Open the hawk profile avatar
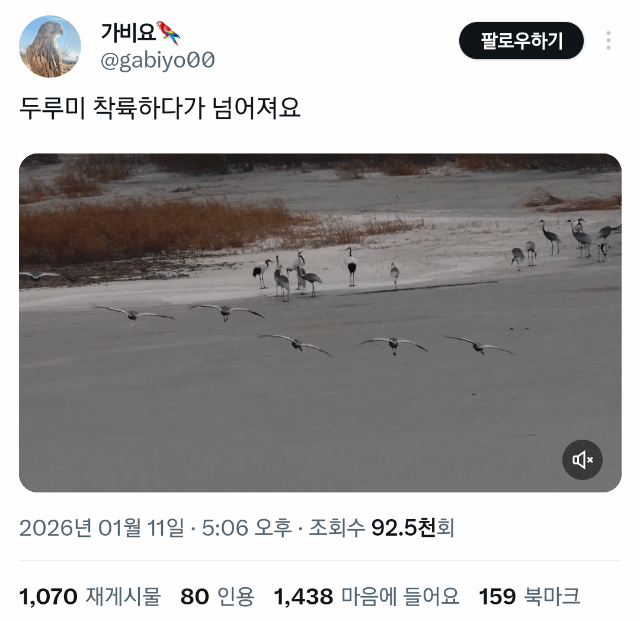This screenshot has height=621, width=640. tap(50, 46)
